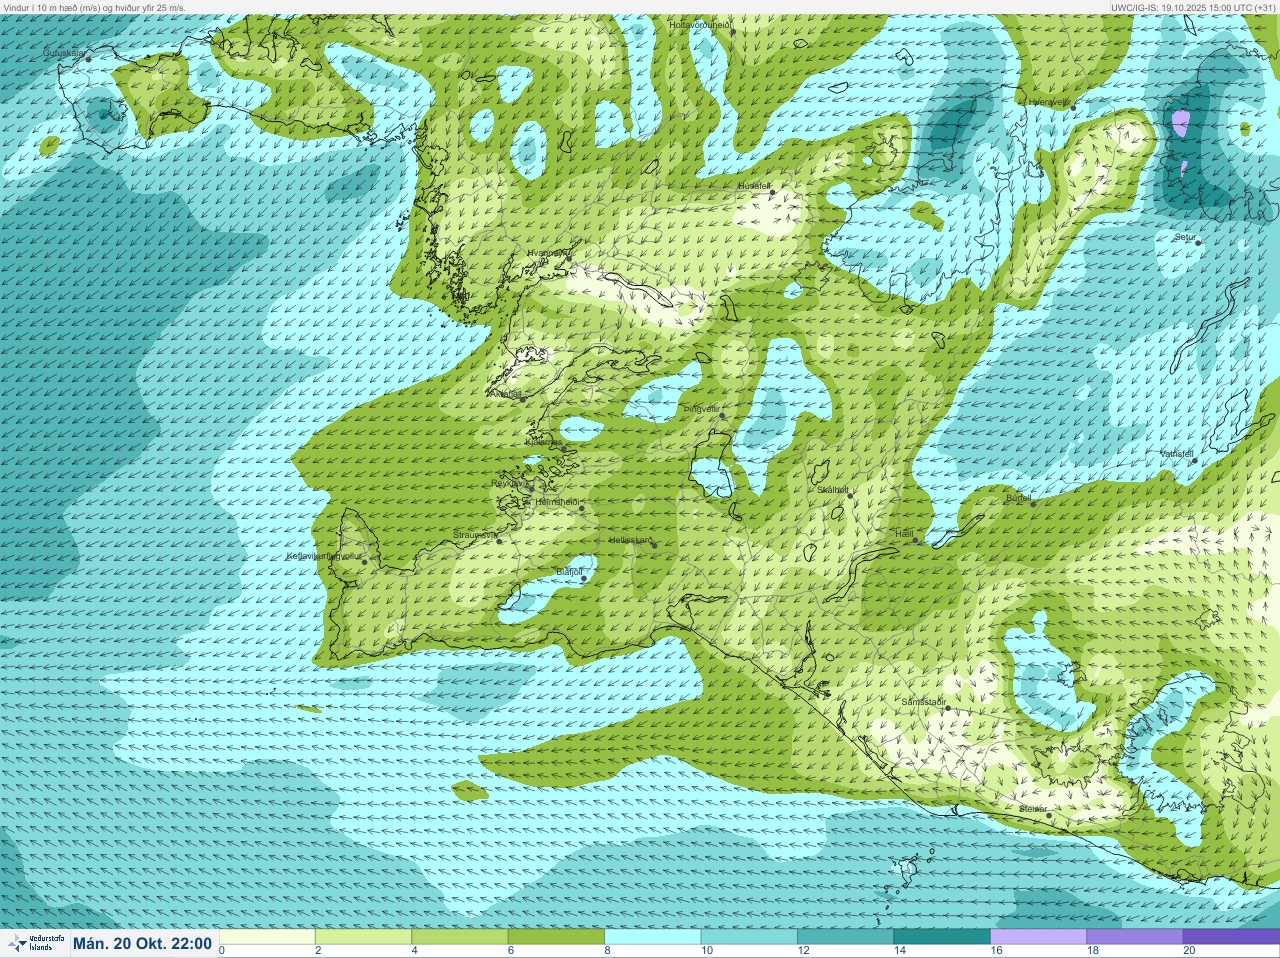Select the 2–4 m/s light green legend swatch
The height and width of the screenshot is (958, 1280).
coord(363,937)
